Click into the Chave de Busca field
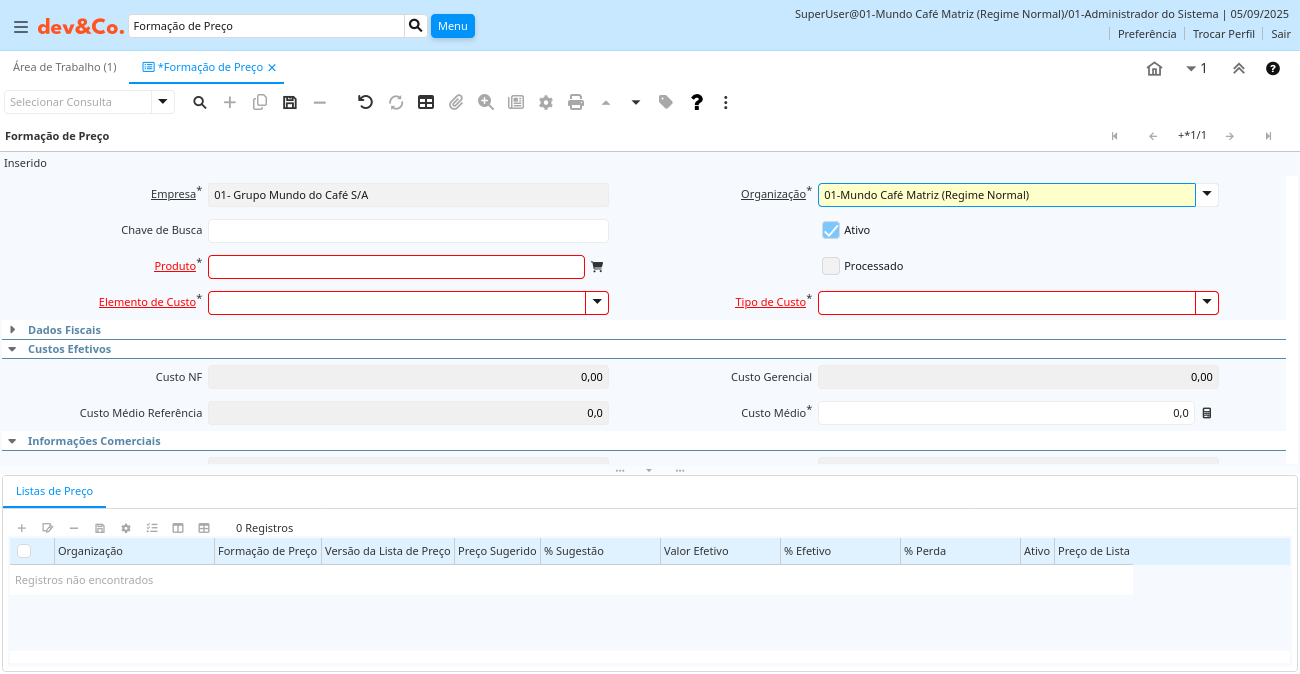 tap(408, 231)
